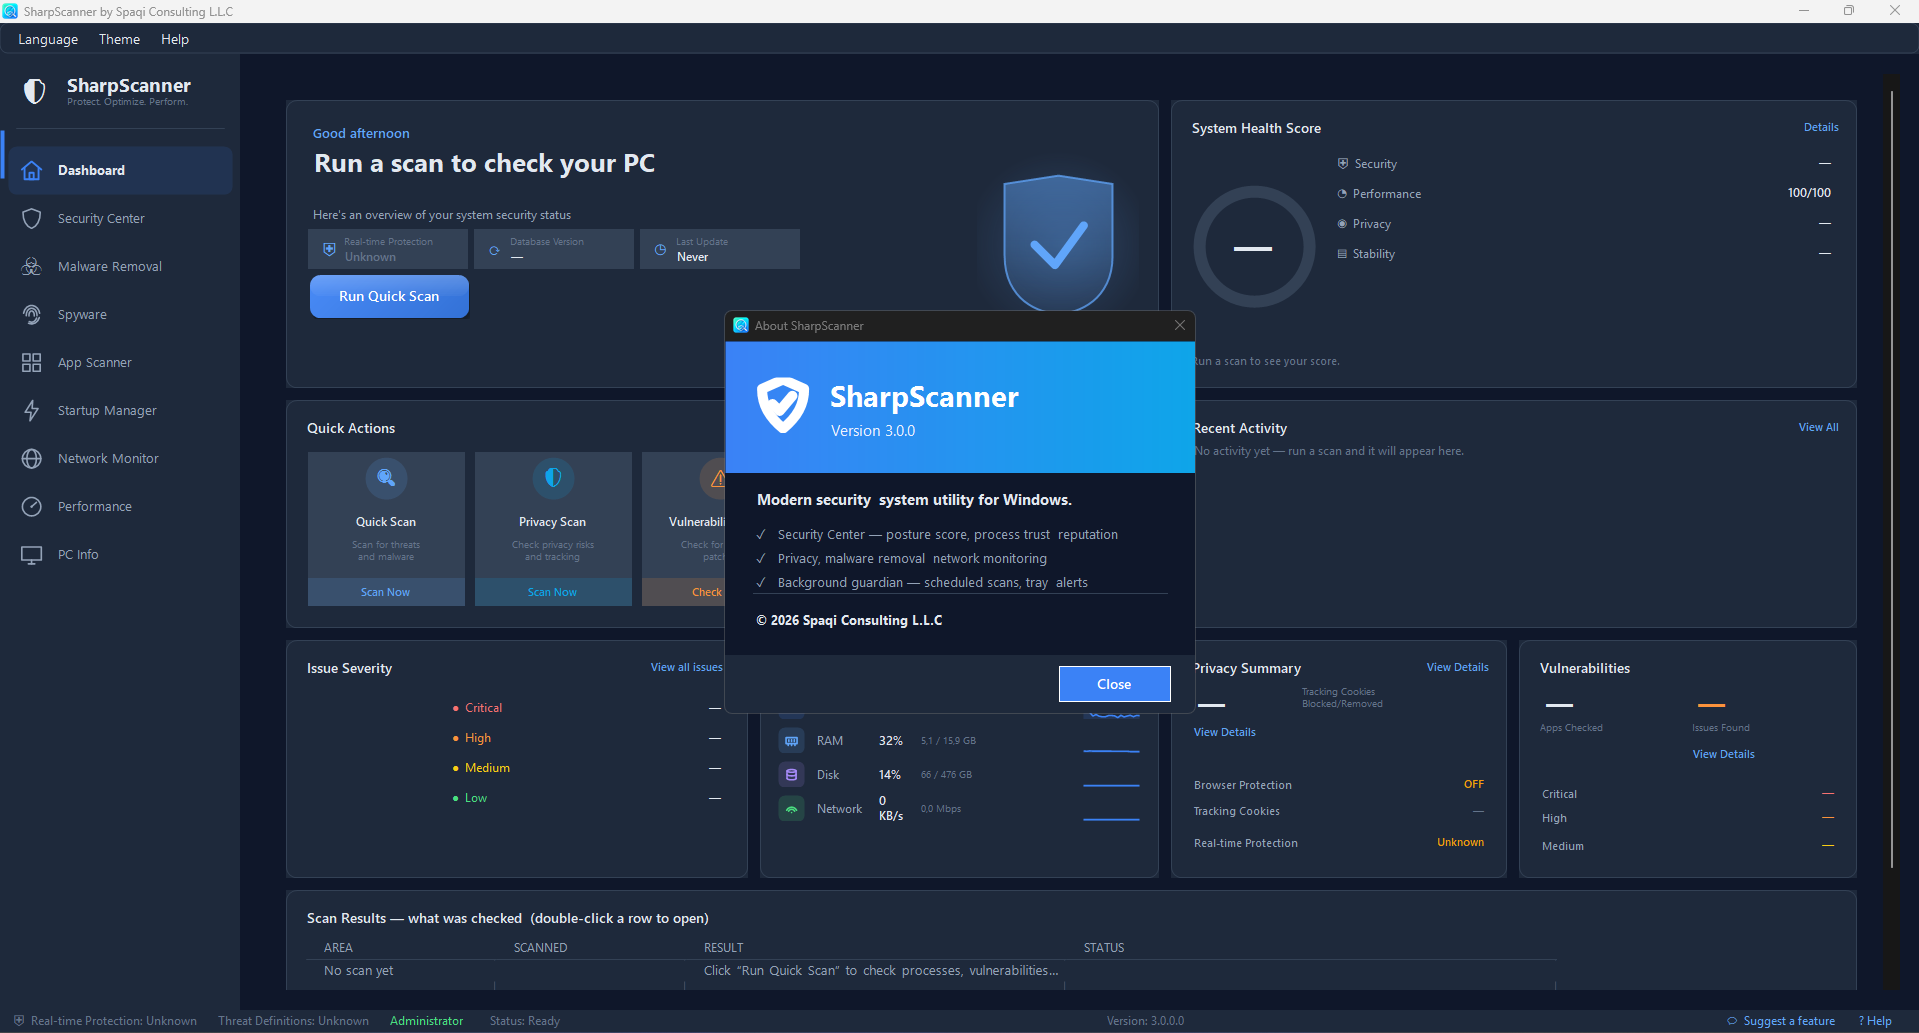This screenshot has width=1919, height=1033.
Task: Click the Real-time Protection shield icon tile
Action: pyautogui.click(x=329, y=249)
